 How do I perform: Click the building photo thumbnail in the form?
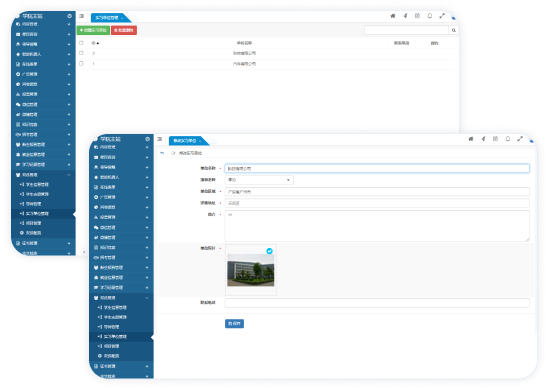251,270
